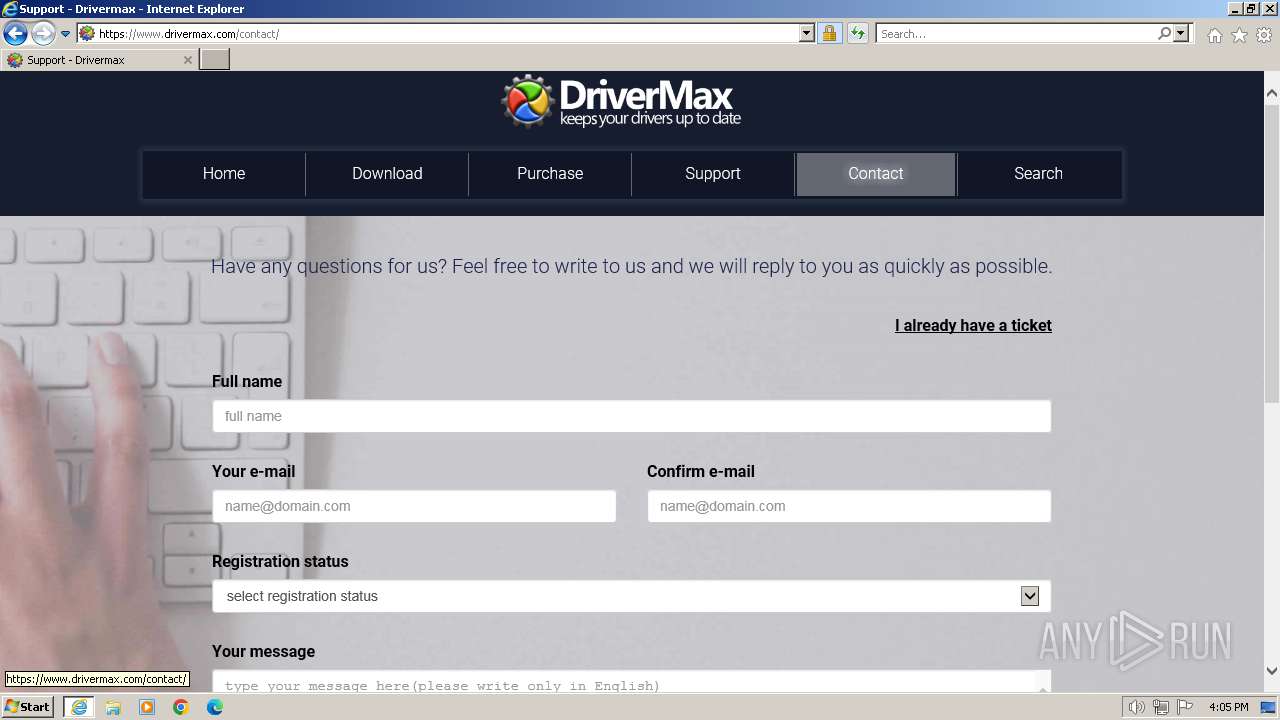Screen dimensions: 1280x720
Task: Click the Home icon in toolbar
Action: (1214, 35)
